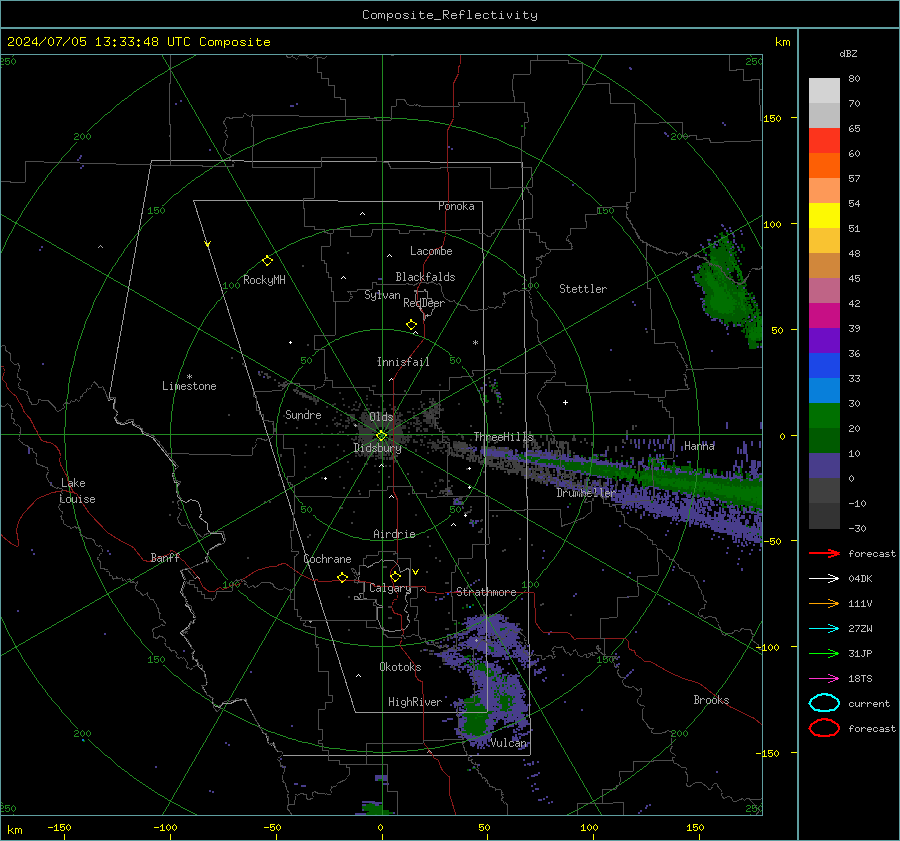Click the RedDeer city label
The width and height of the screenshot is (900, 841).
click(424, 303)
